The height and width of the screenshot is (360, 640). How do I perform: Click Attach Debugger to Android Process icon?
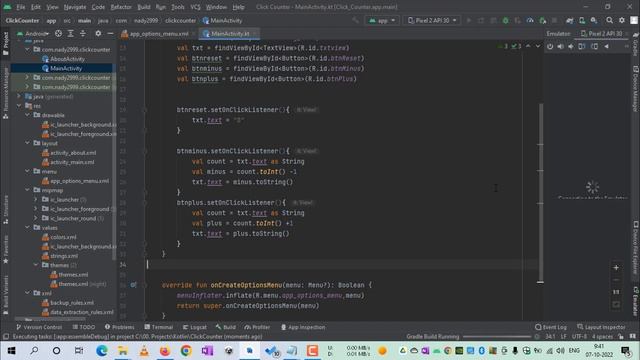point(542,20)
